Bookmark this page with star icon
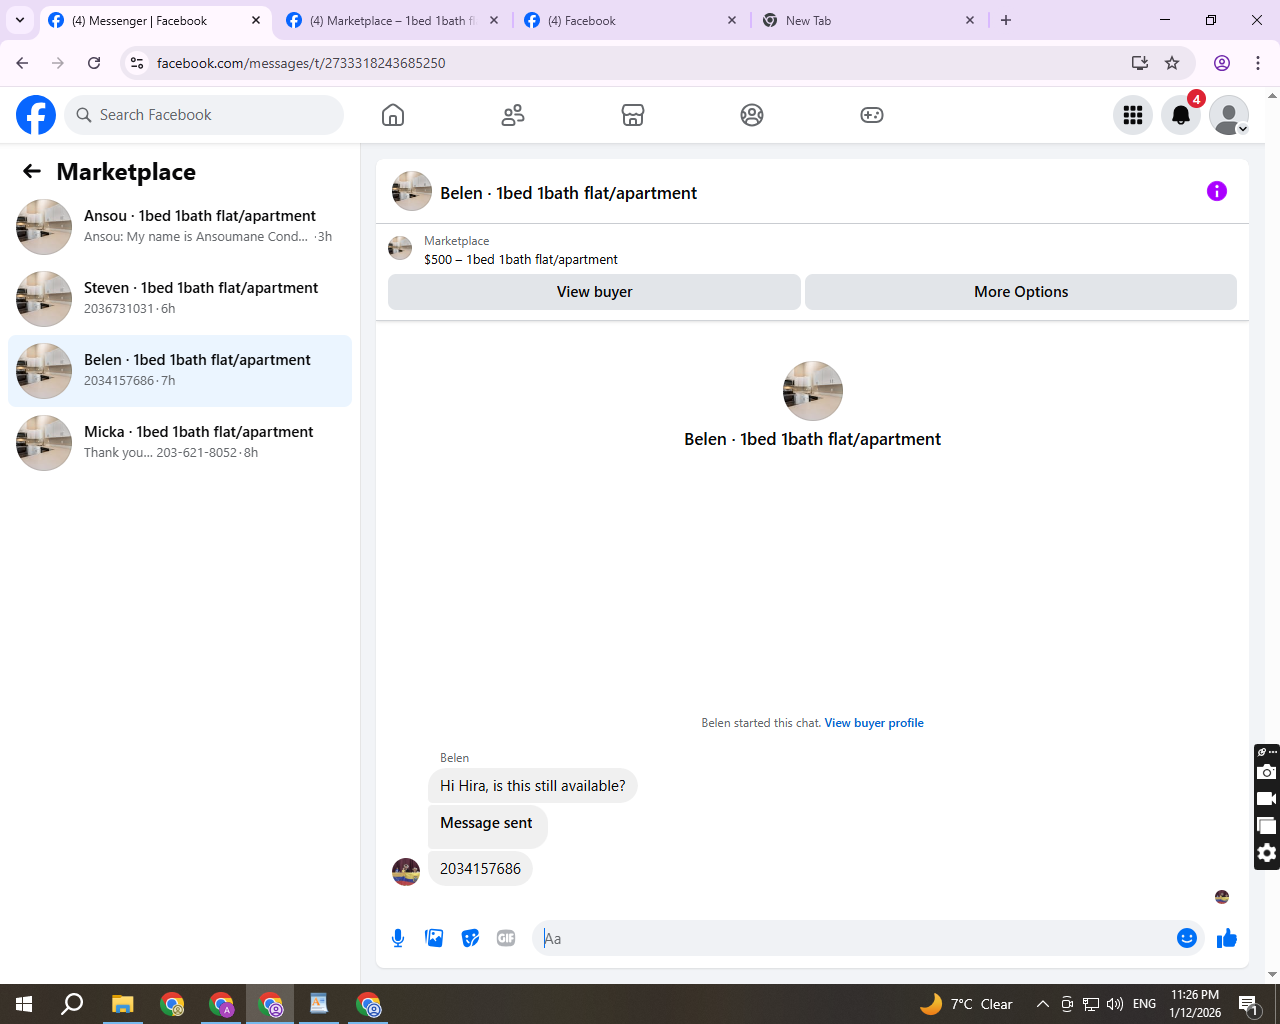Image resolution: width=1280 pixels, height=1024 pixels. tap(1172, 63)
